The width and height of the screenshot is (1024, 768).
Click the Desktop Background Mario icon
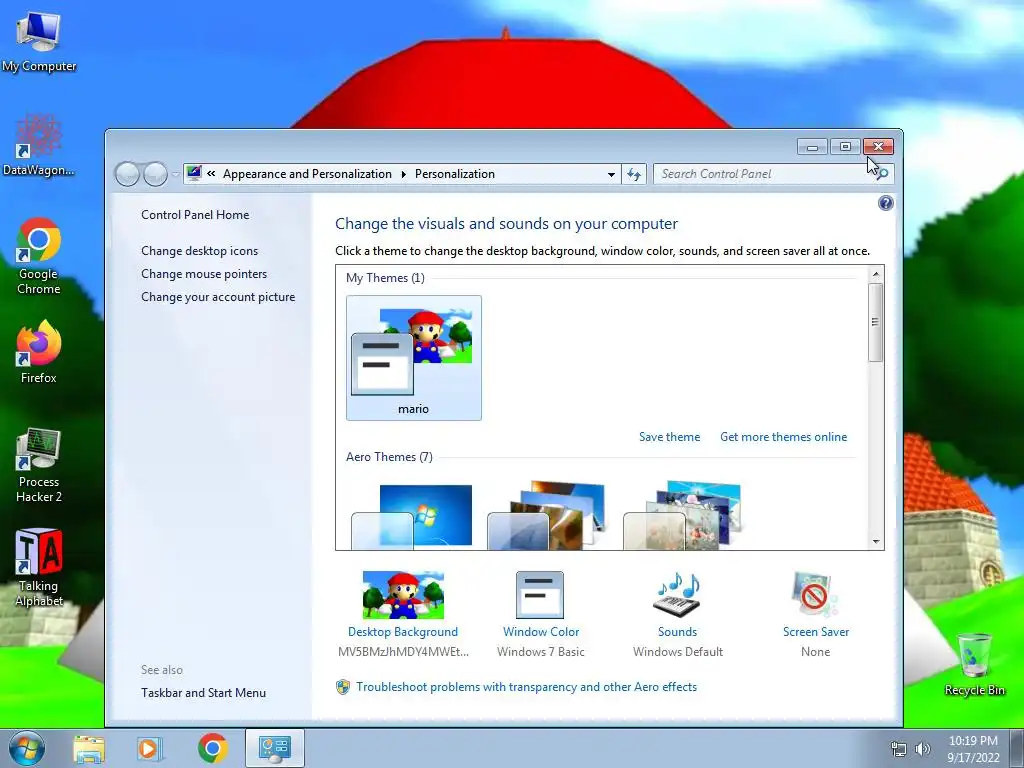(403, 595)
